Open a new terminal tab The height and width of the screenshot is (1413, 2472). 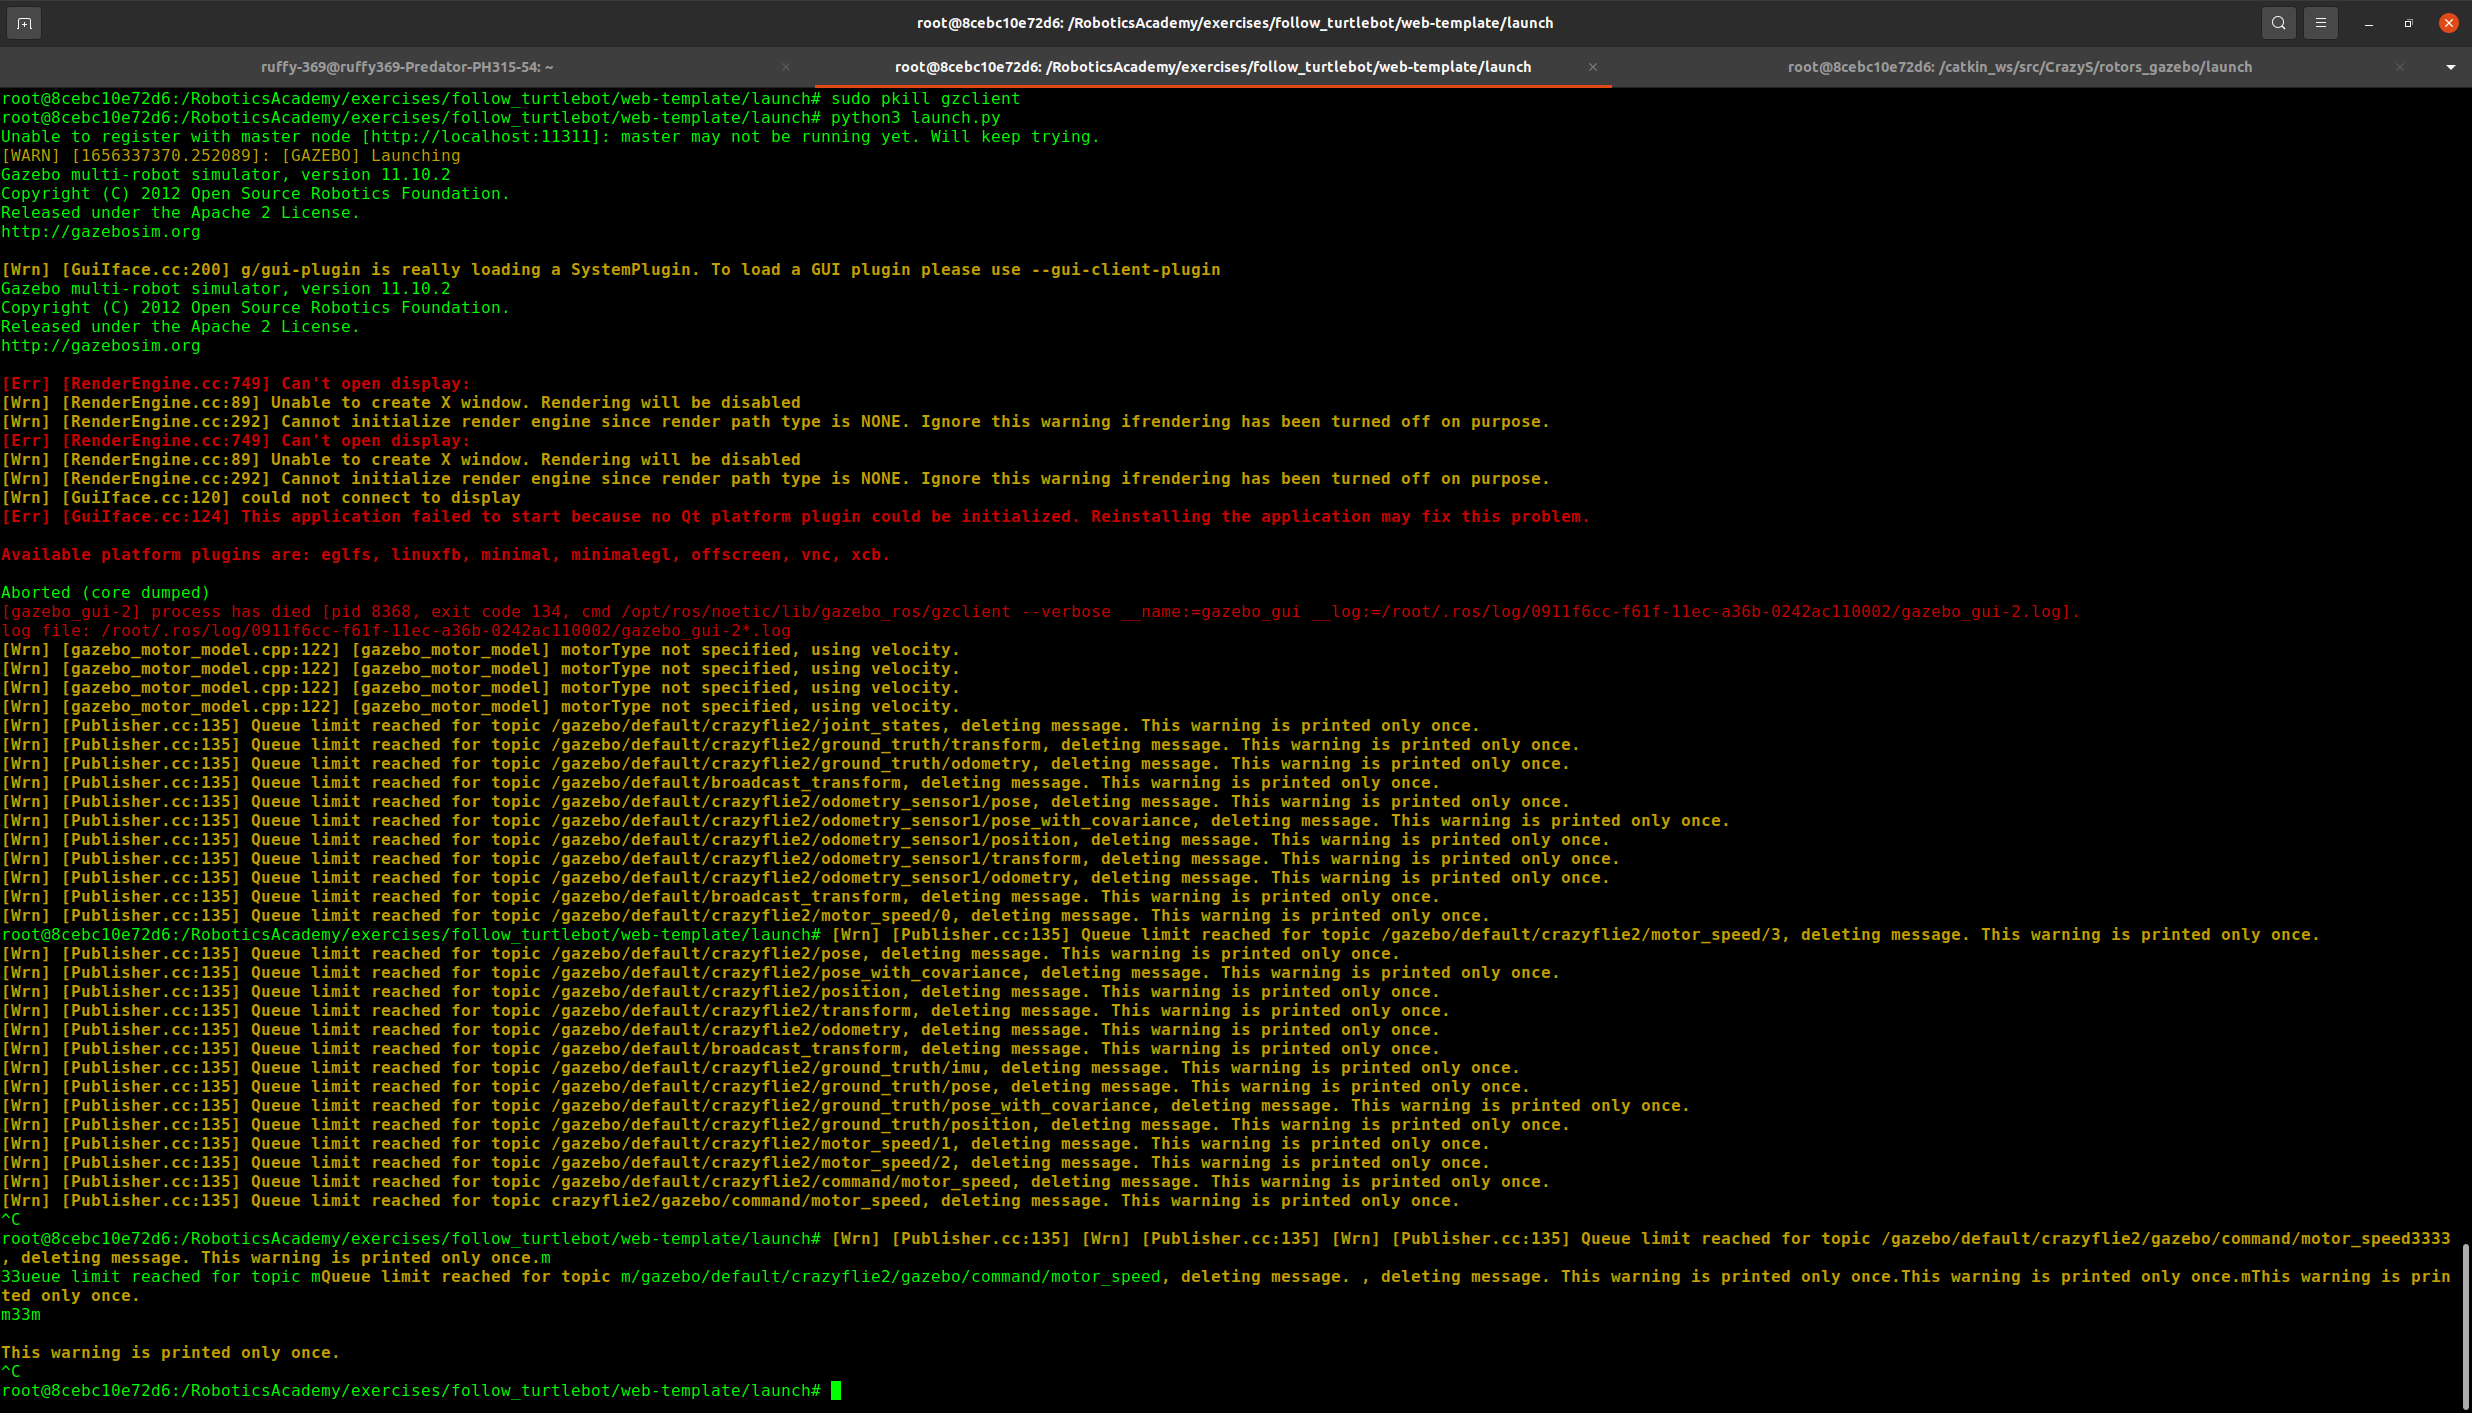coord(24,23)
